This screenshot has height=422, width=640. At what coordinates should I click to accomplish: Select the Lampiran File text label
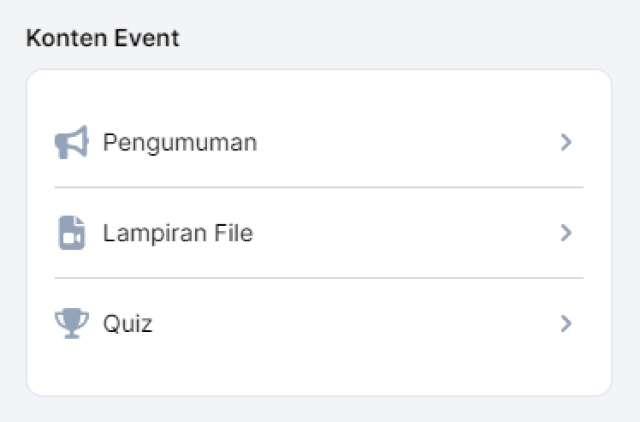178,233
